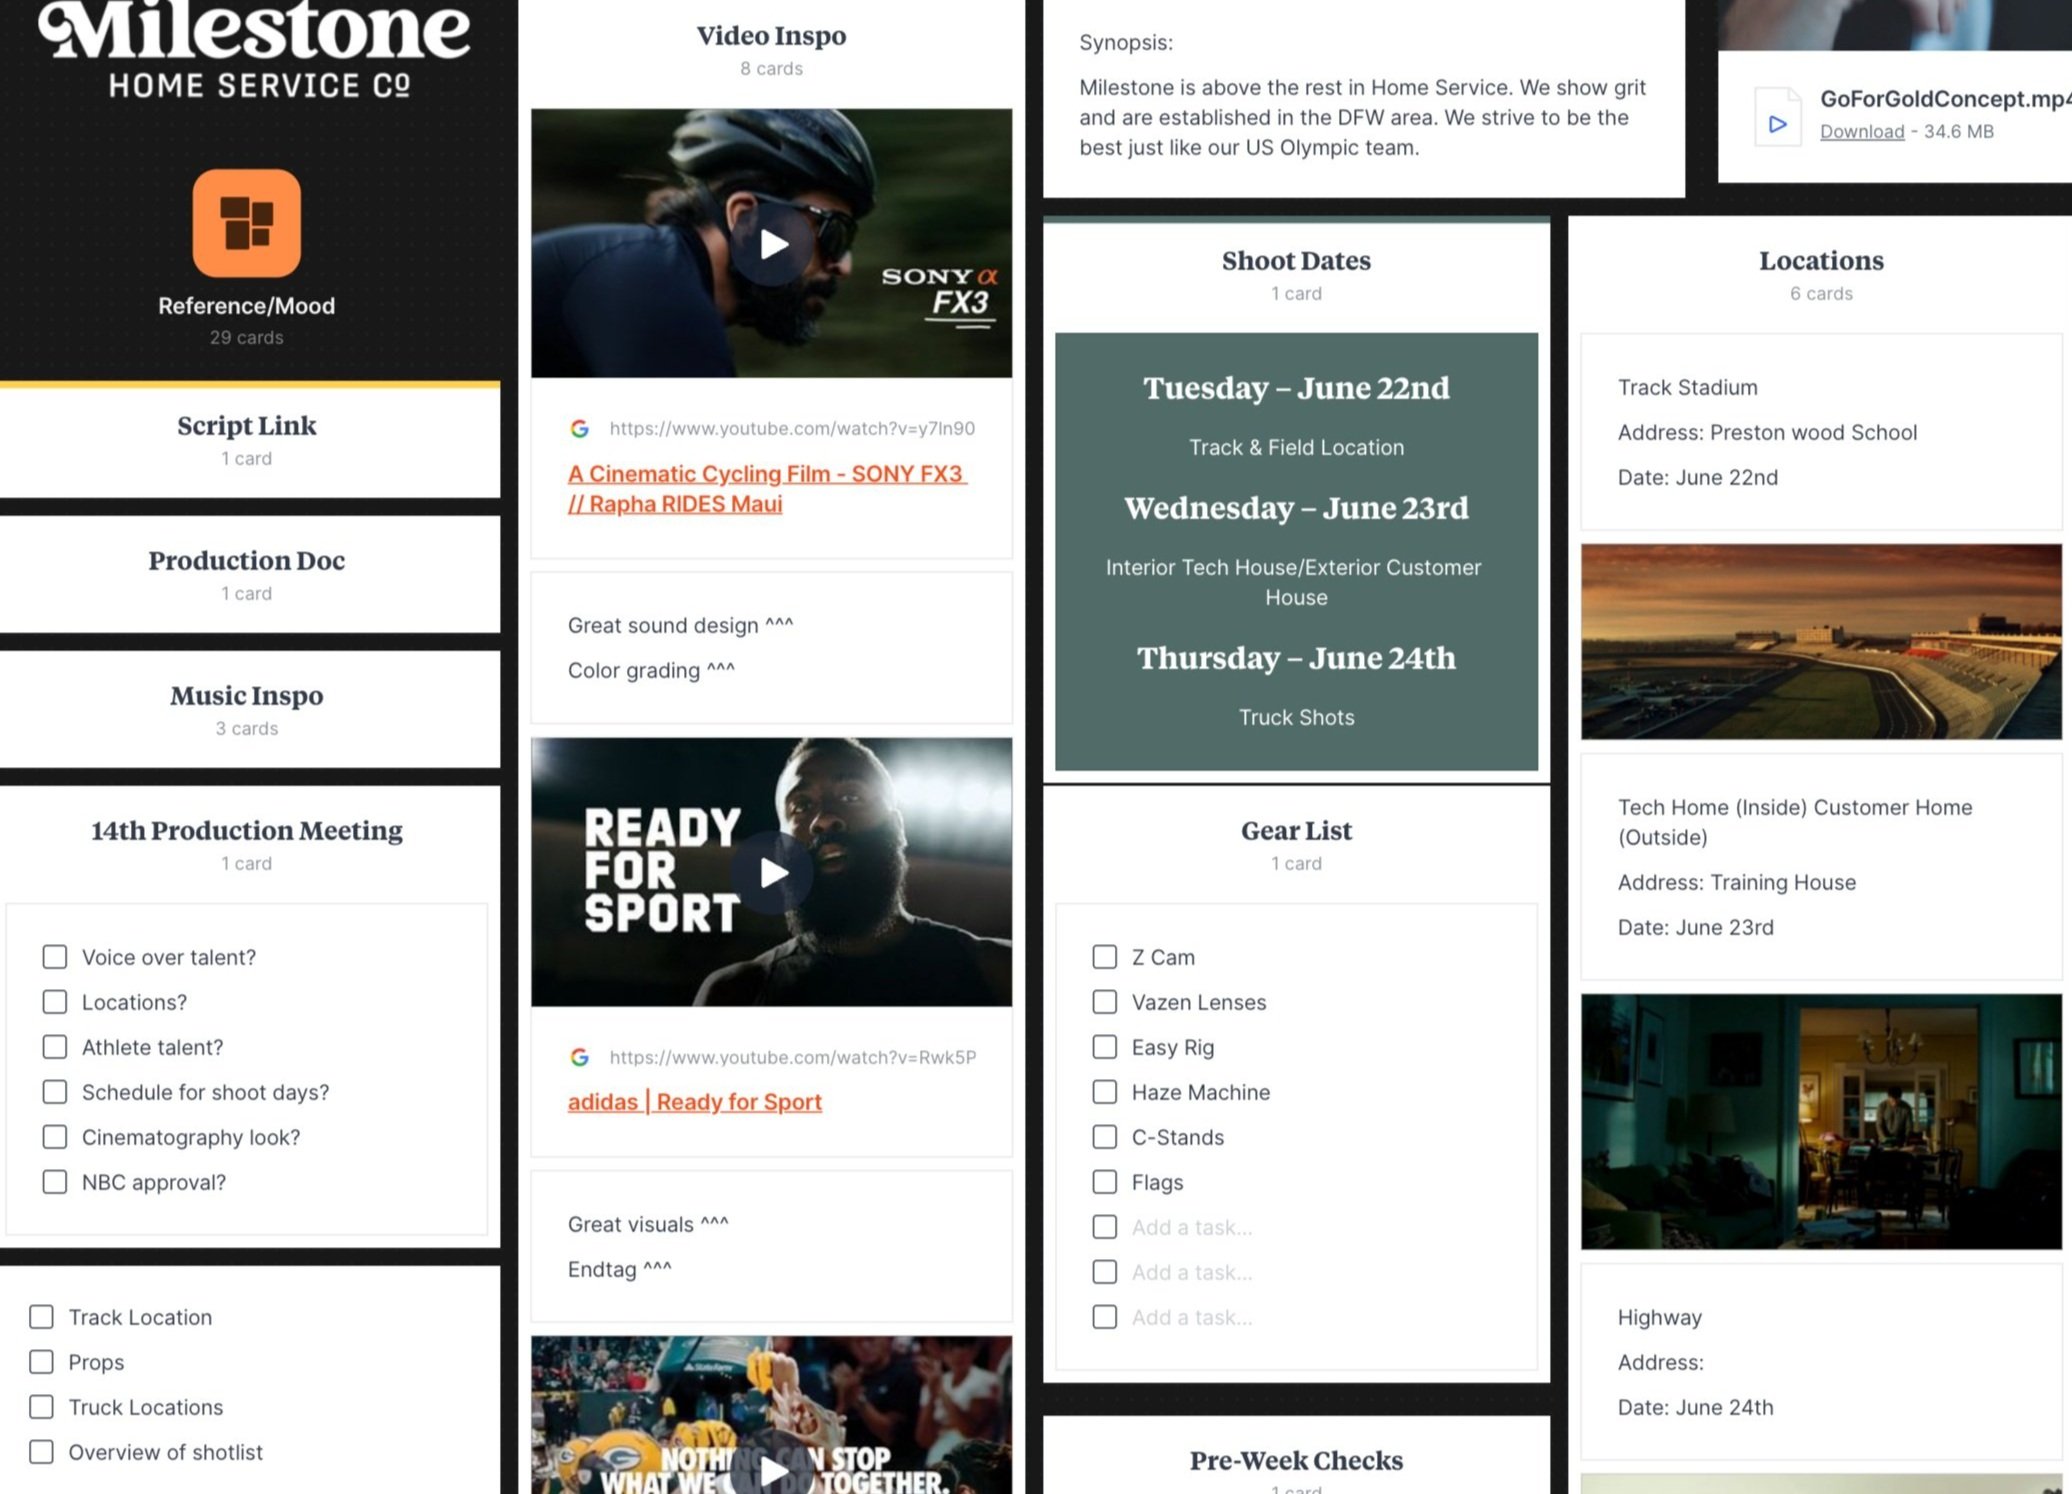The height and width of the screenshot is (1494, 2072).
Task: Select the Locations column title
Action: tap(1821, 260)
